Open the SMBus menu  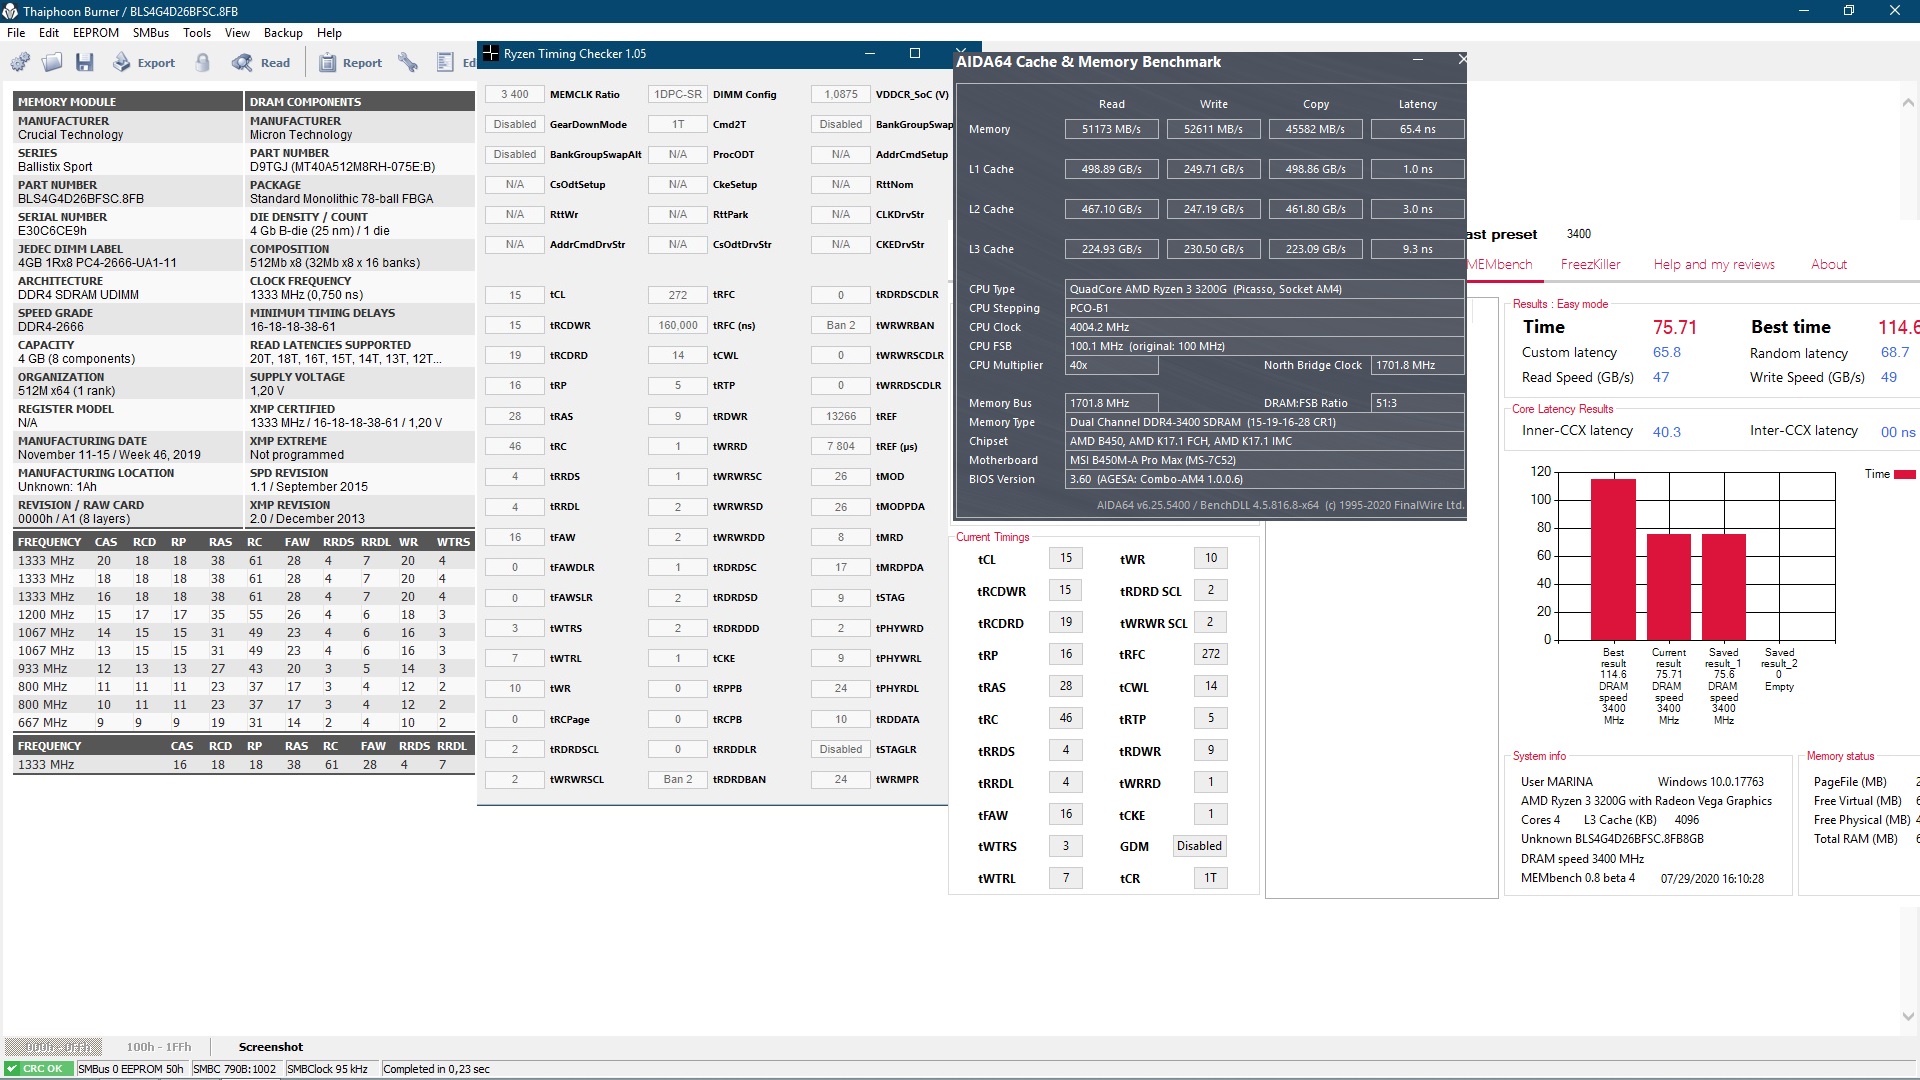coord(151,33)
